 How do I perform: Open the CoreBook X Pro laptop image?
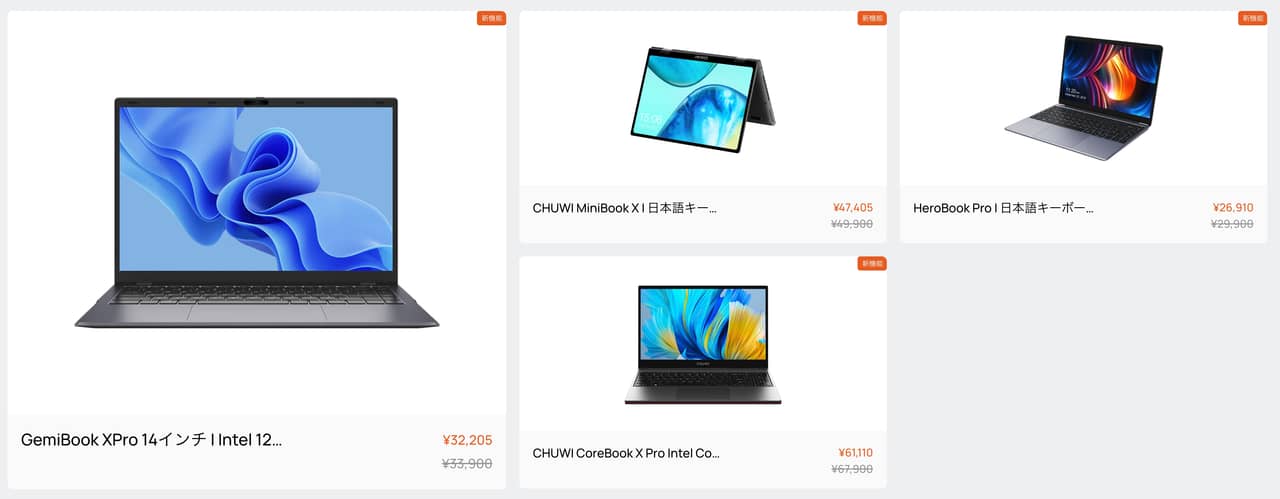[x=703, y=345]
